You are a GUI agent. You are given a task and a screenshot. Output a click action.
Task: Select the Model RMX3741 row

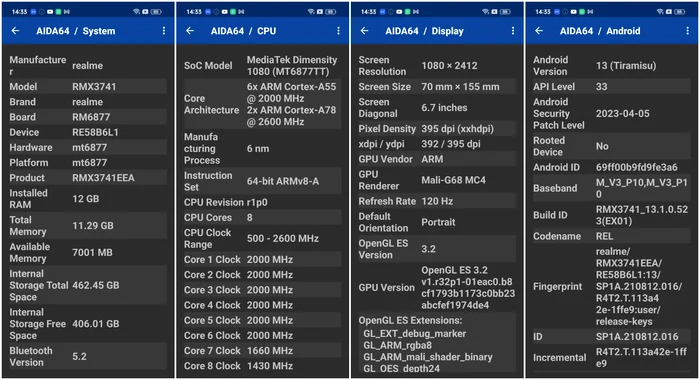coord(88,87)
